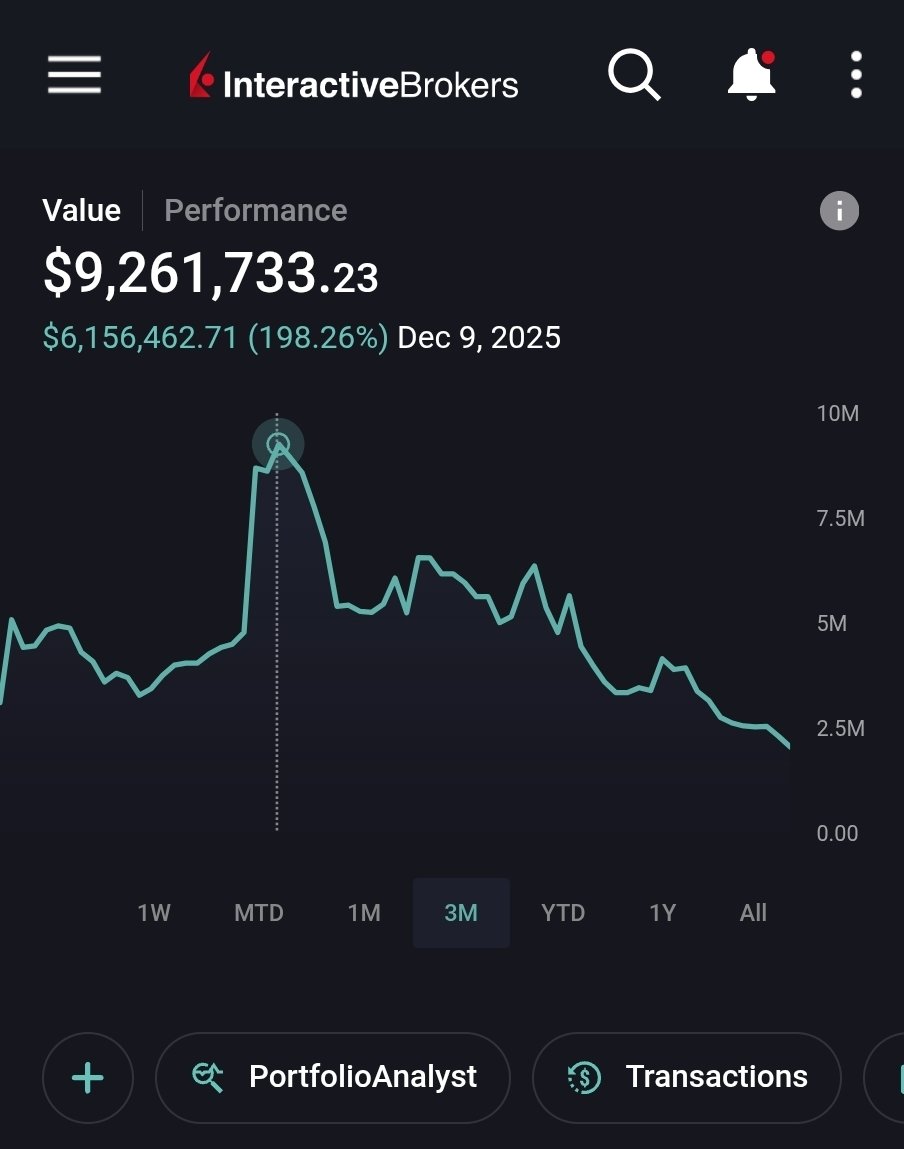Open the hamburger navigation menu

pos(74,75)
